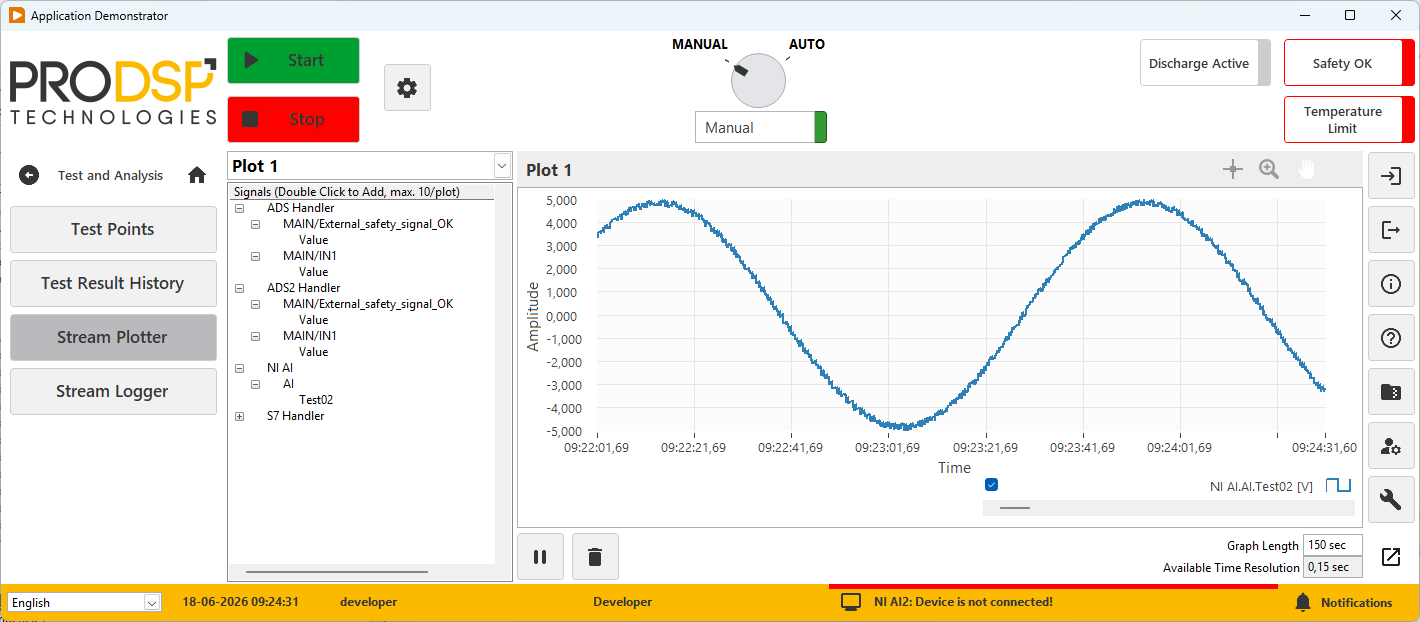Select MAIN/External_safety_signal_OK under ADS Handler
The image size is (1420, 622).
coord(368,224)
